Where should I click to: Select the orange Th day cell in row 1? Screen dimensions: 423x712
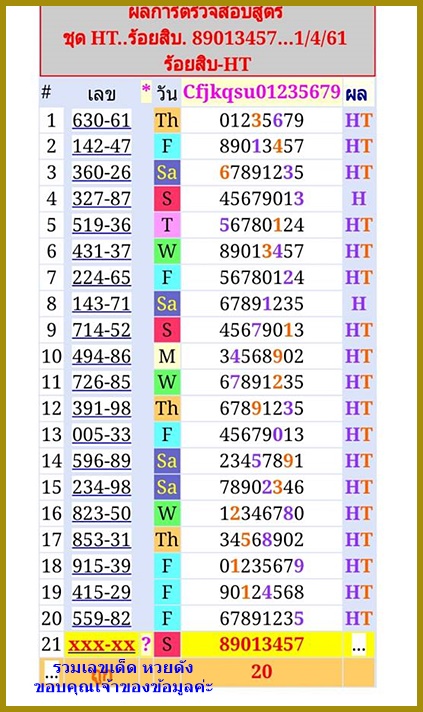click(167, 120)
